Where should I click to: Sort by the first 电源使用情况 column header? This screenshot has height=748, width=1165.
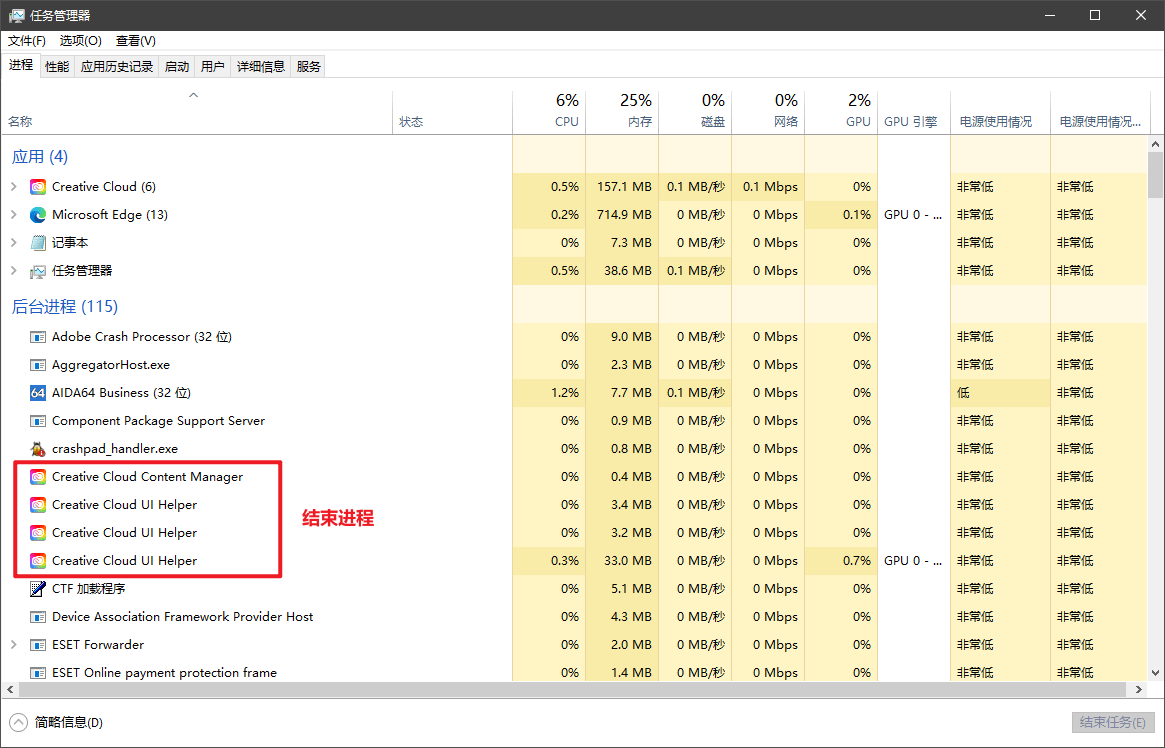click(1000, 112)
